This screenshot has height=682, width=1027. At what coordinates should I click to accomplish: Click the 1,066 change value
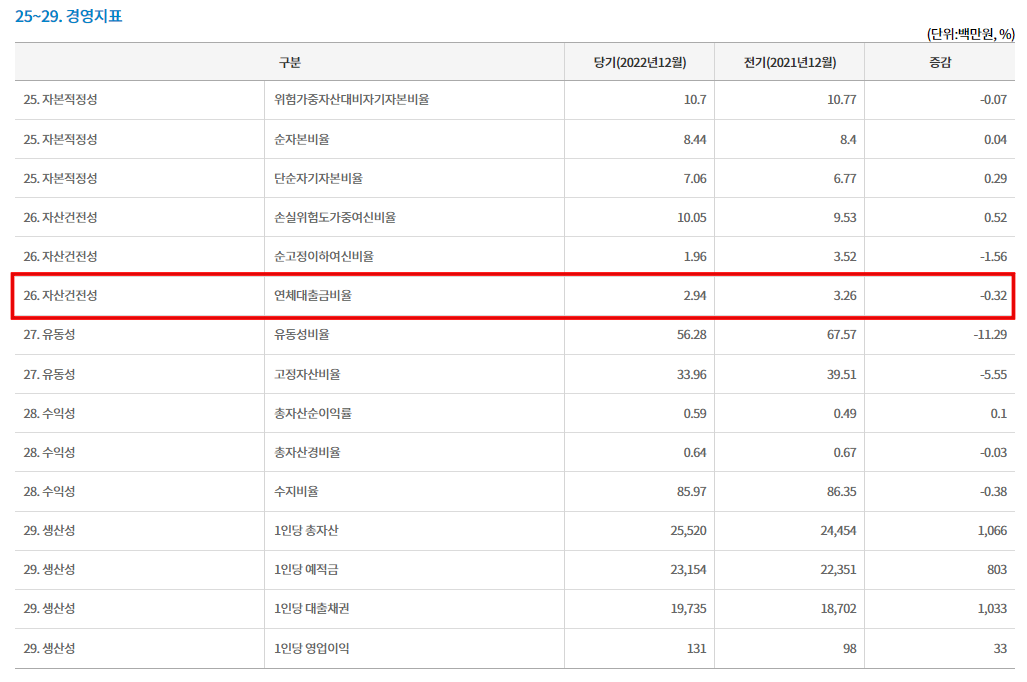[992, 531]
